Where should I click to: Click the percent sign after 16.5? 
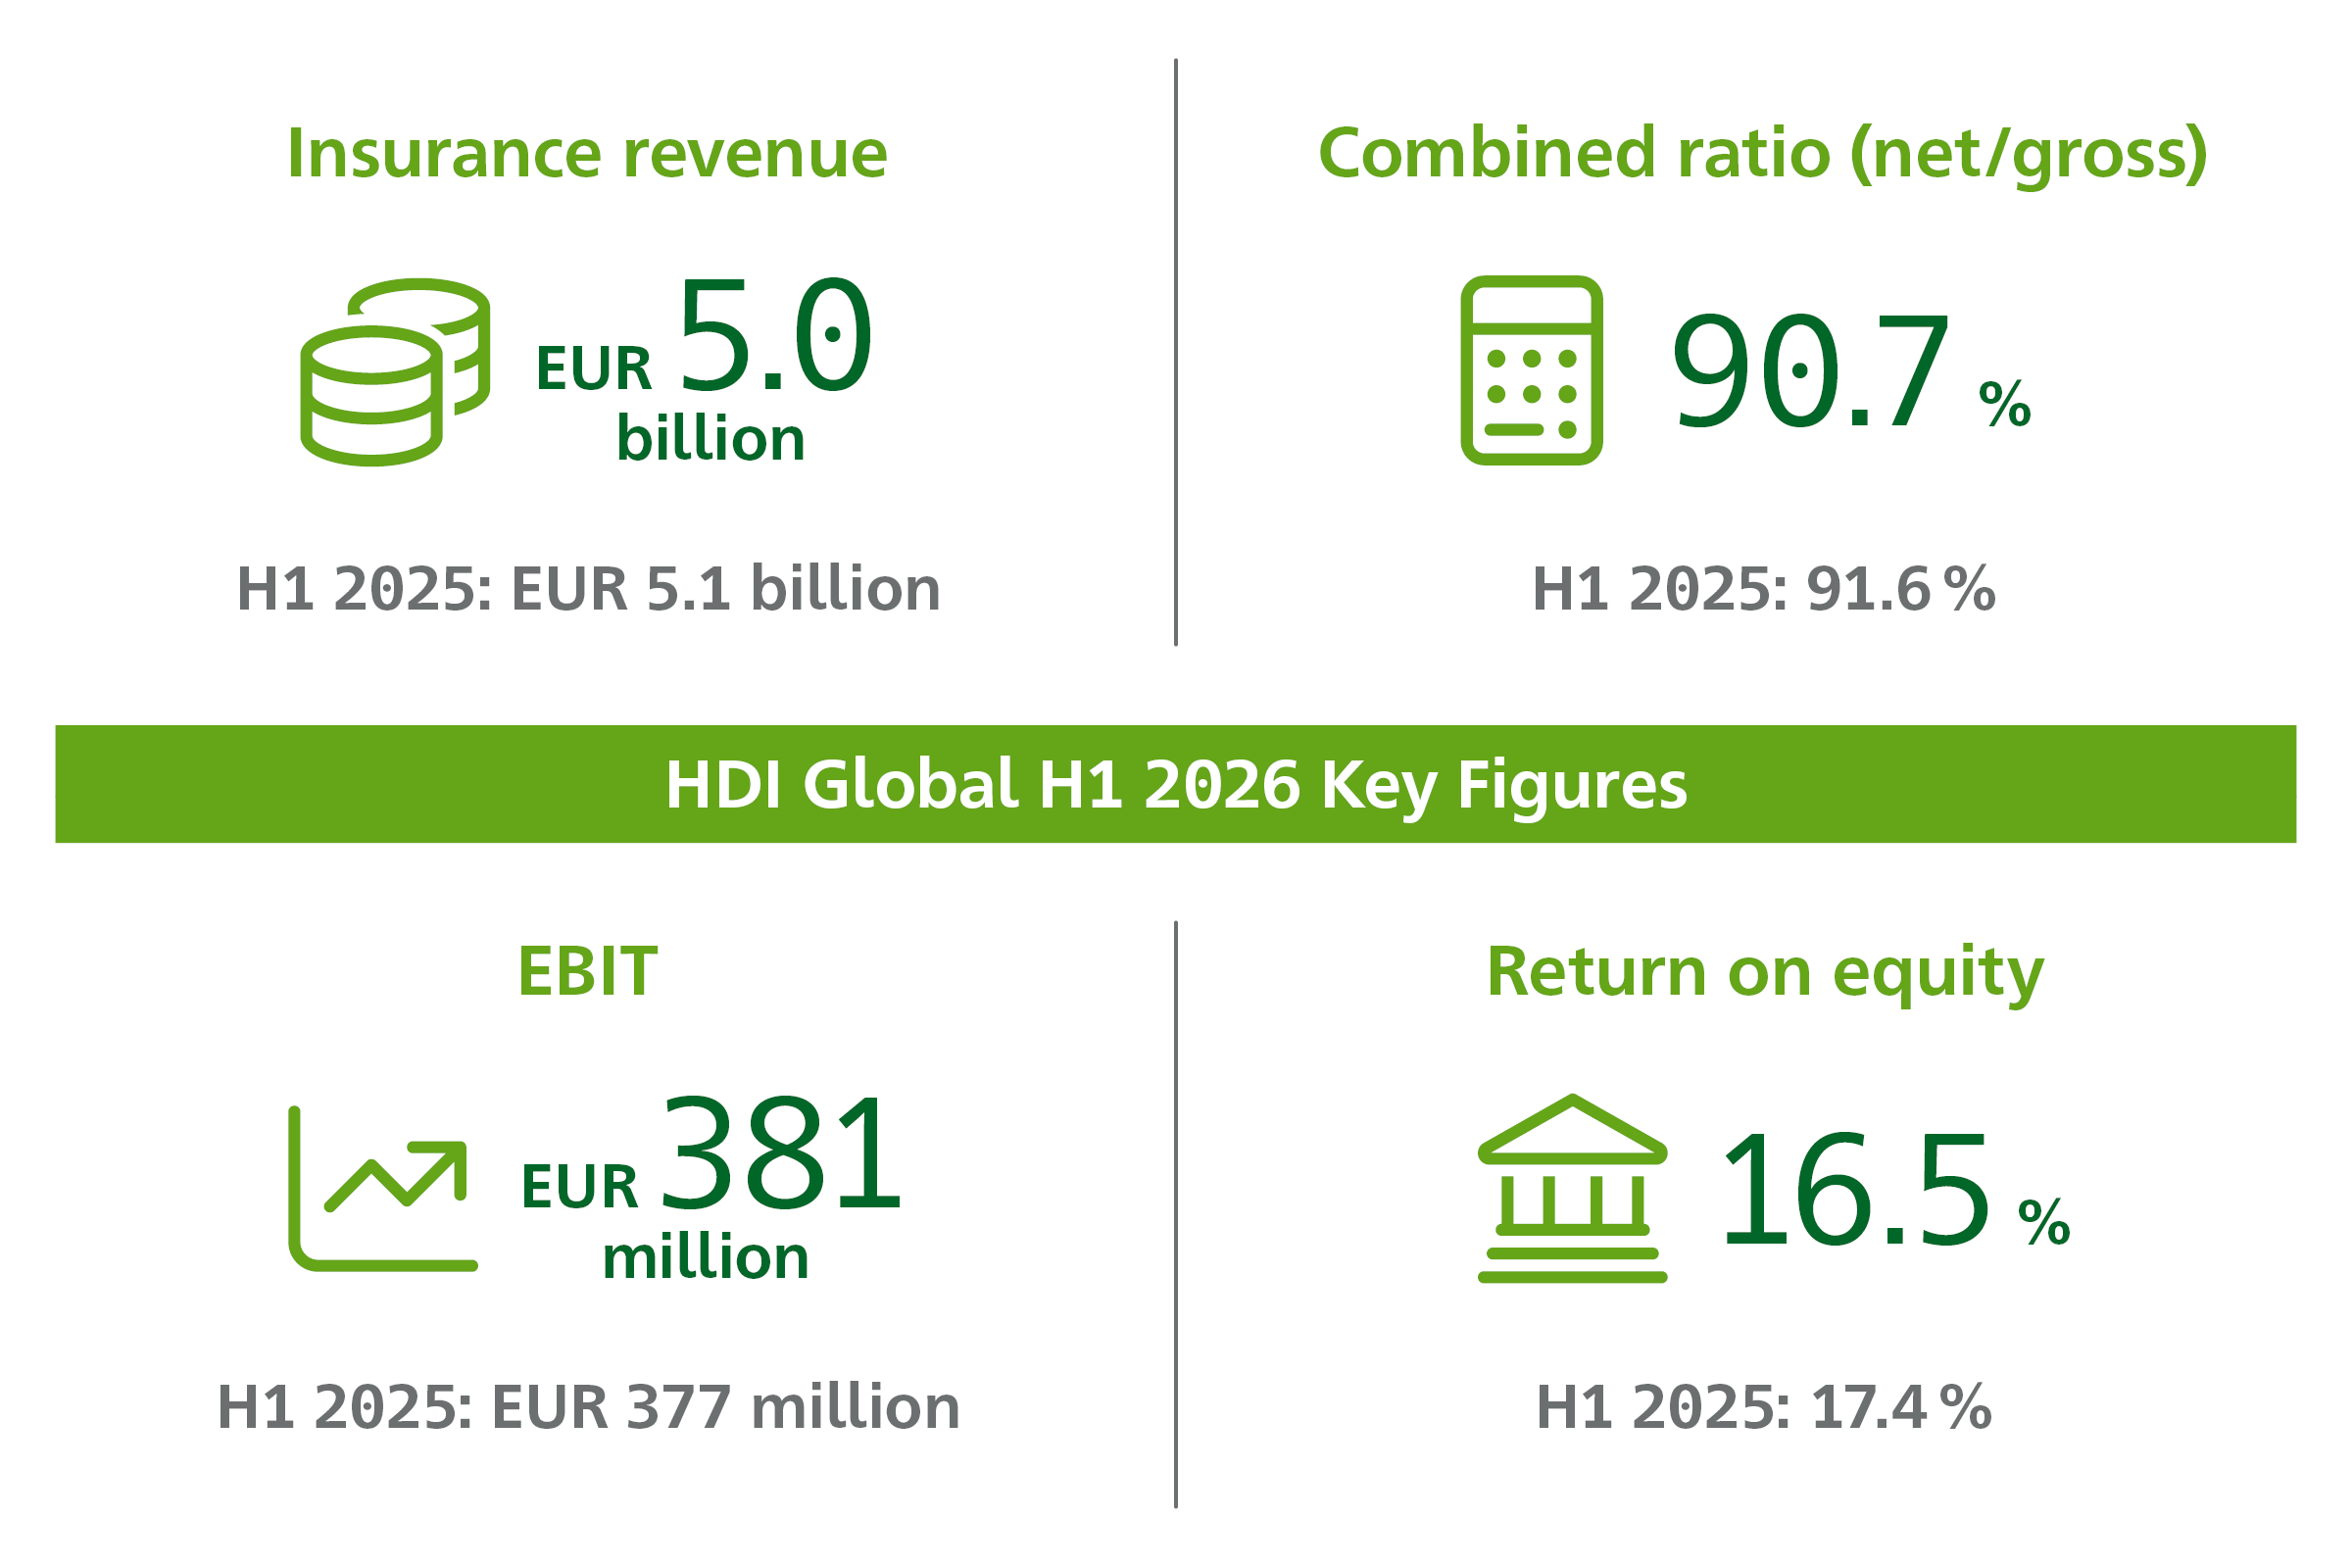[x=2044, y=1222]
